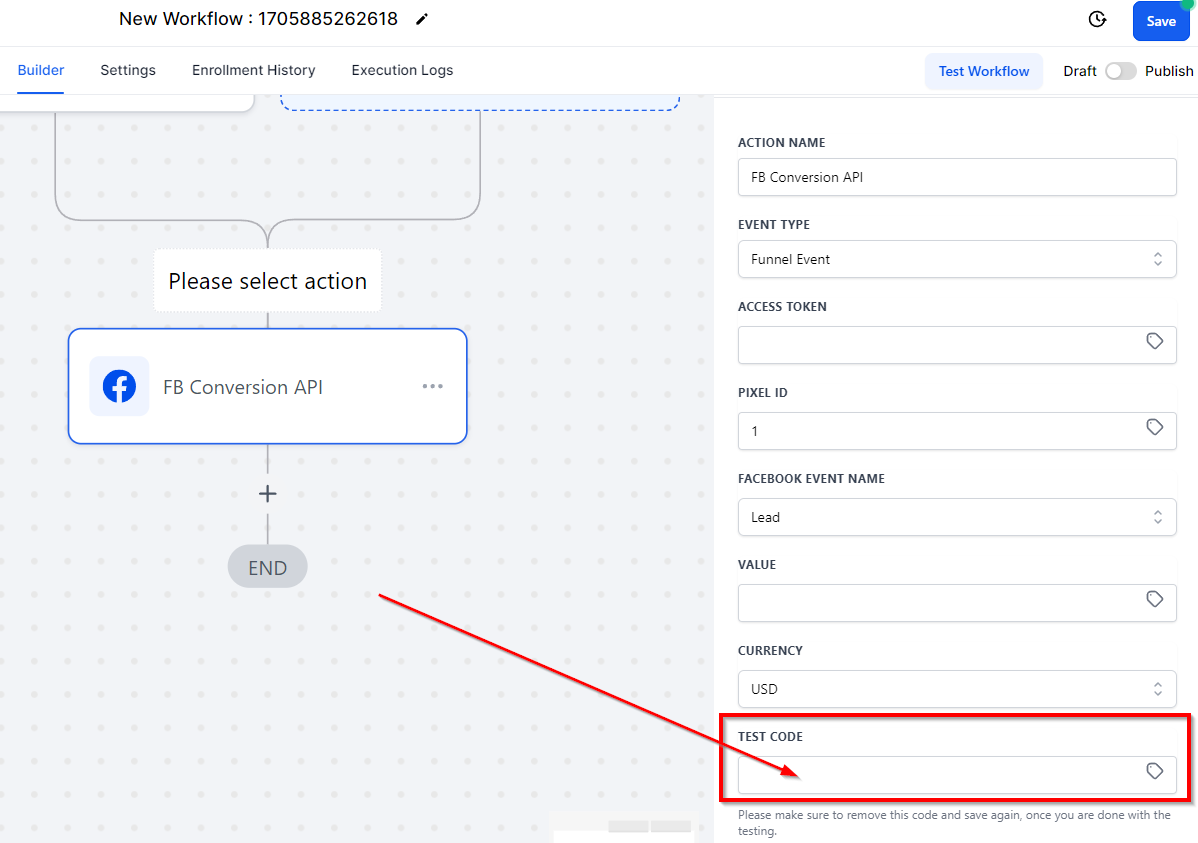
Task: Click into the Action Name input field
Action: coord(957,177)
